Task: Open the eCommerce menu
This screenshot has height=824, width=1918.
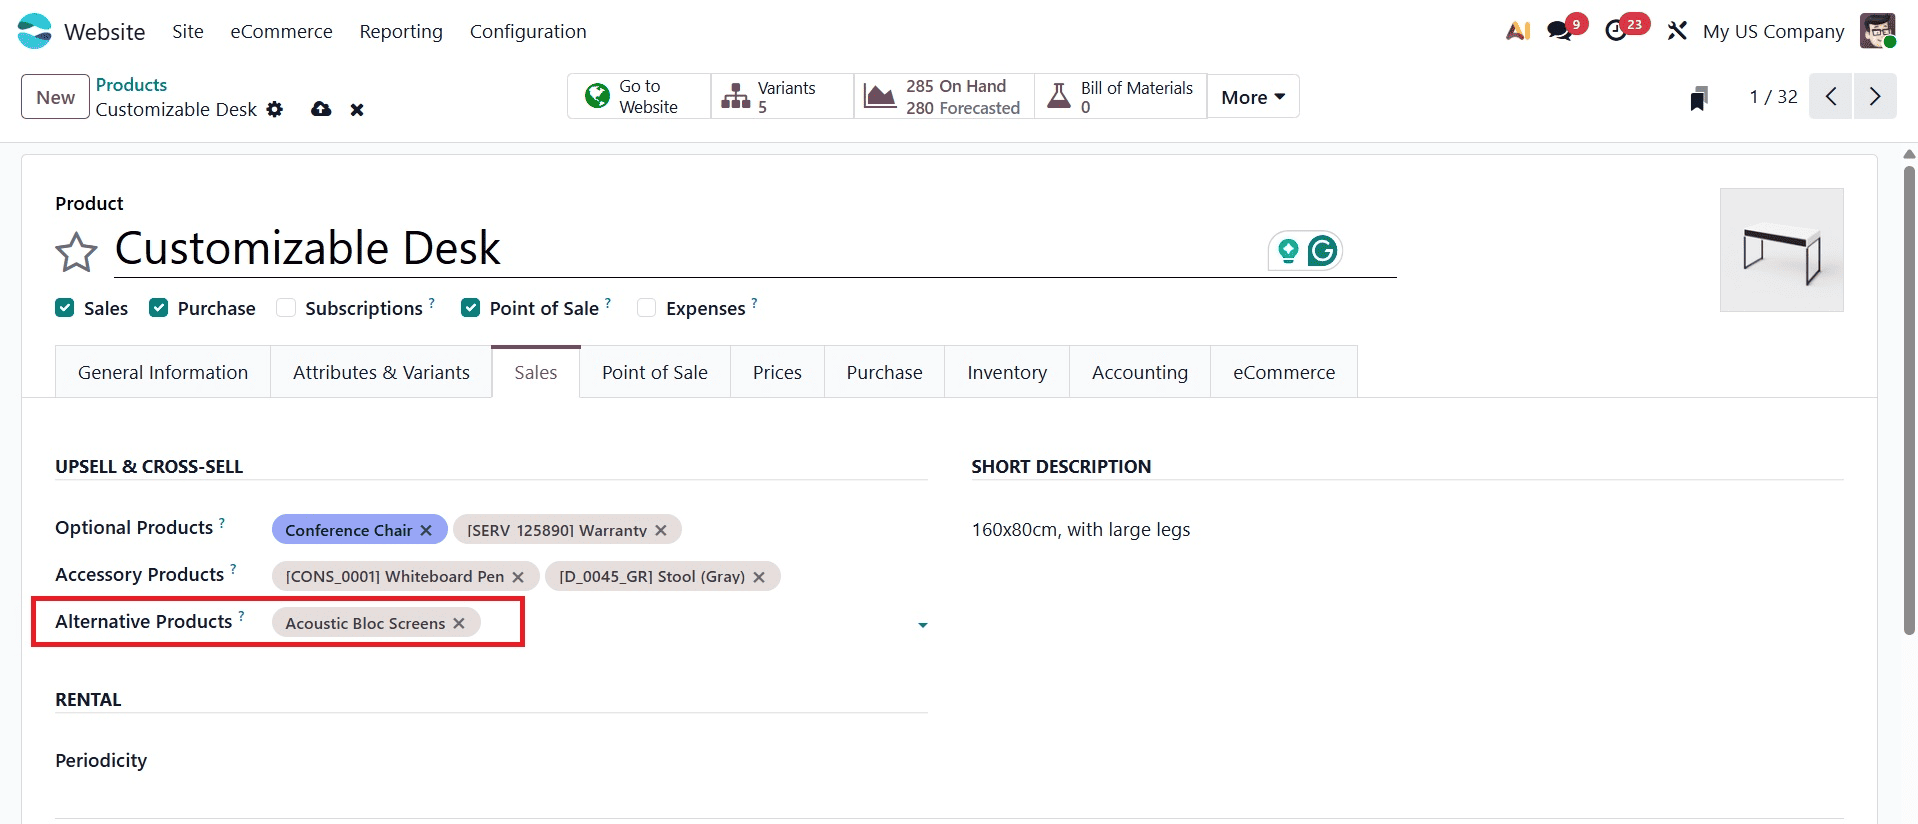Action: (x=281, y=31)
